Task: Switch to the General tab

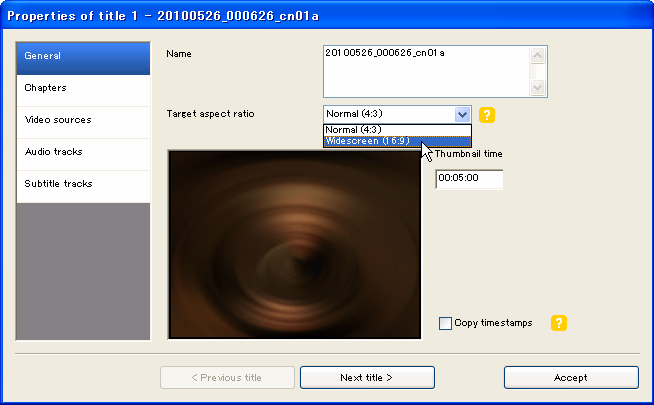Action: pyautogui.click(x=83, y=56)
